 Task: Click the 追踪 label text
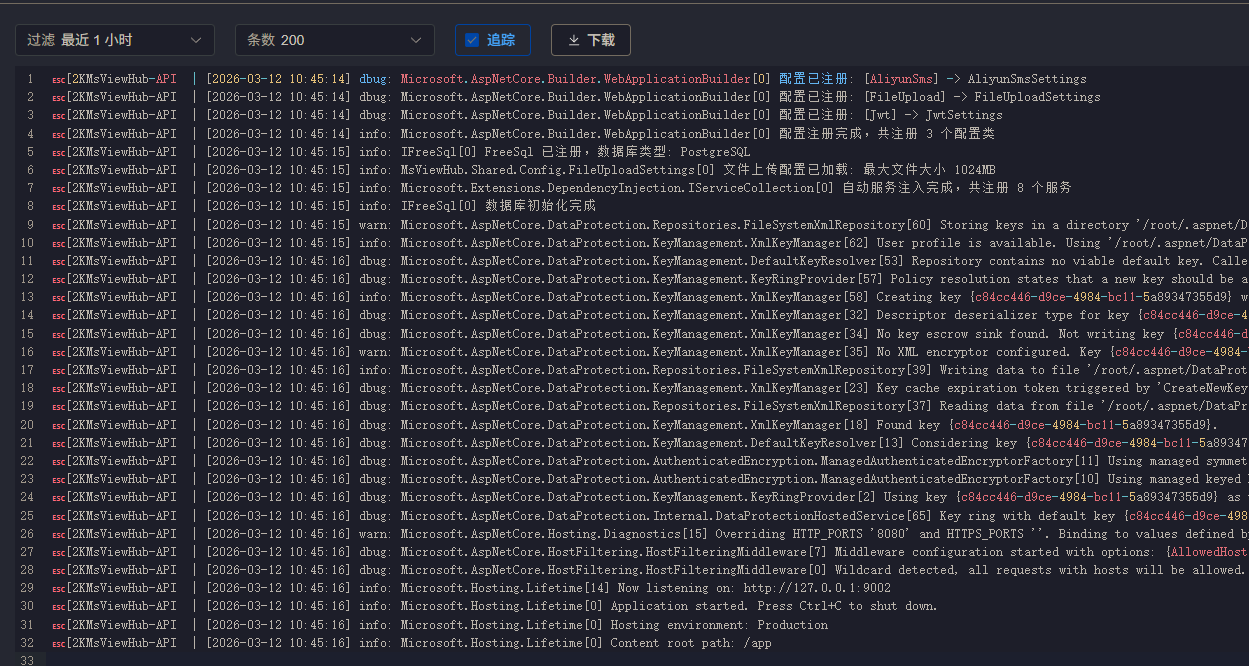(501, 40)
